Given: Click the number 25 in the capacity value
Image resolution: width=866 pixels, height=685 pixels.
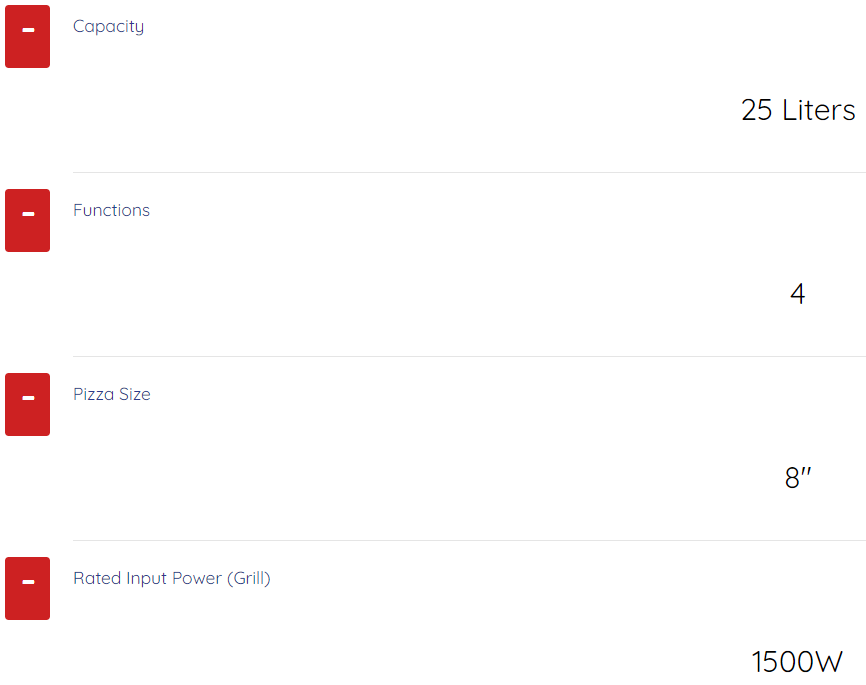Looking at the screenshot, I should 757,110.
